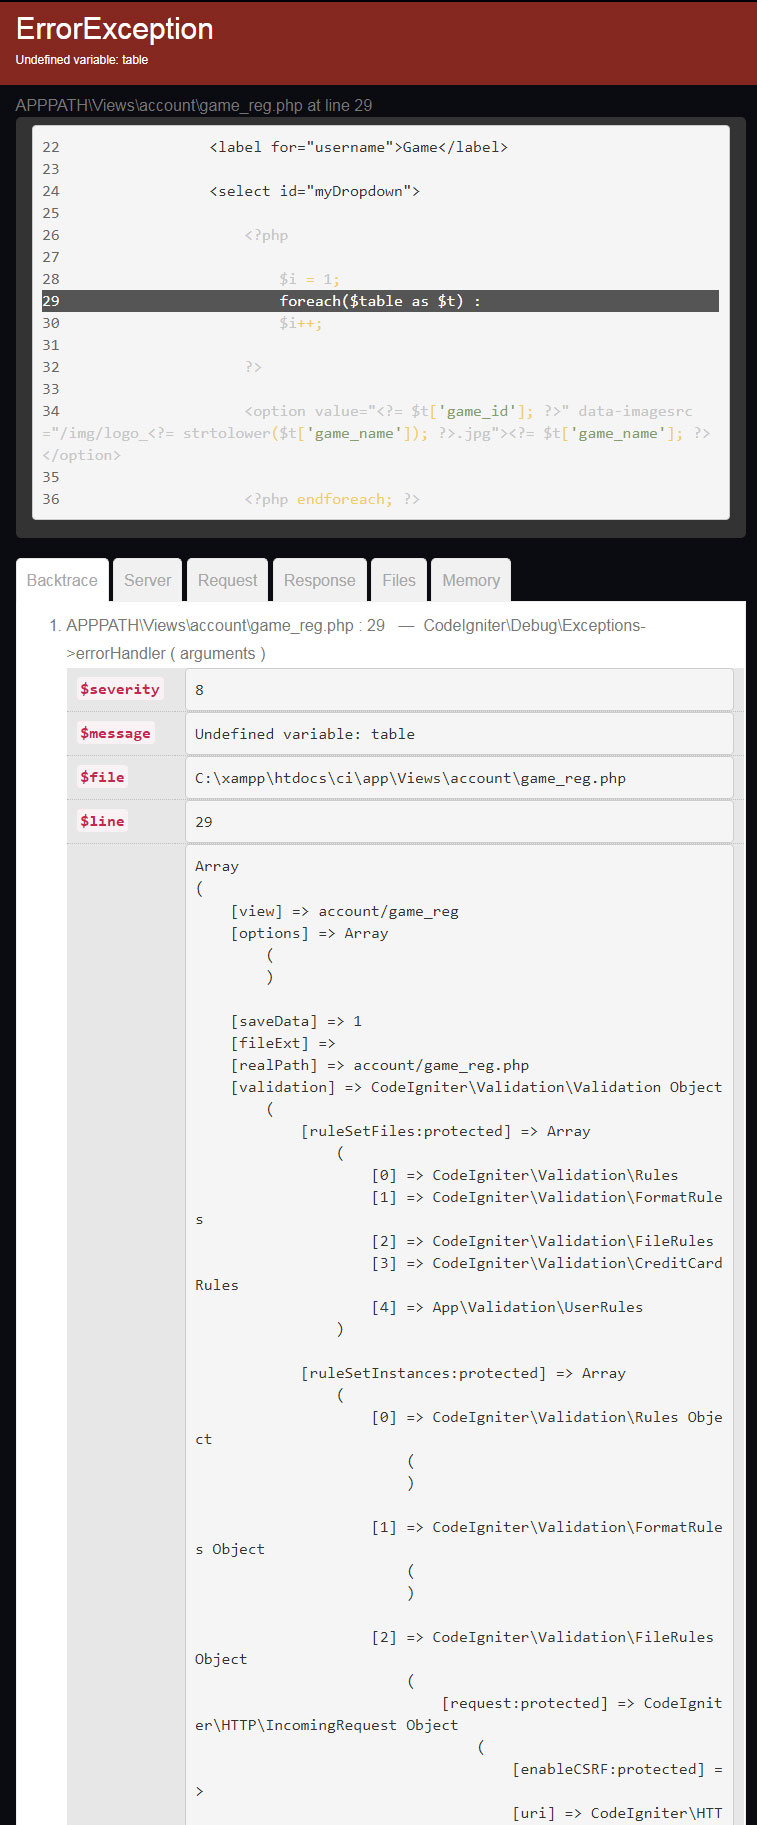The image size is (757, 1825).
Task: Click the $severity label
Action: (x=120, y=689)
